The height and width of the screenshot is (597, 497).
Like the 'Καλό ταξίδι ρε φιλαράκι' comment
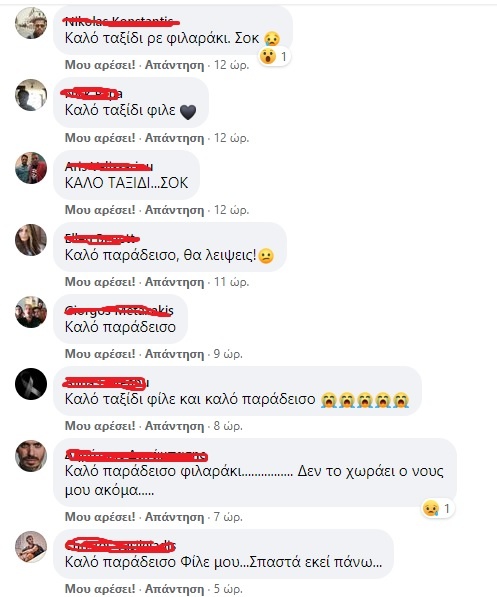pyautogui.click(x=100, y=65)
